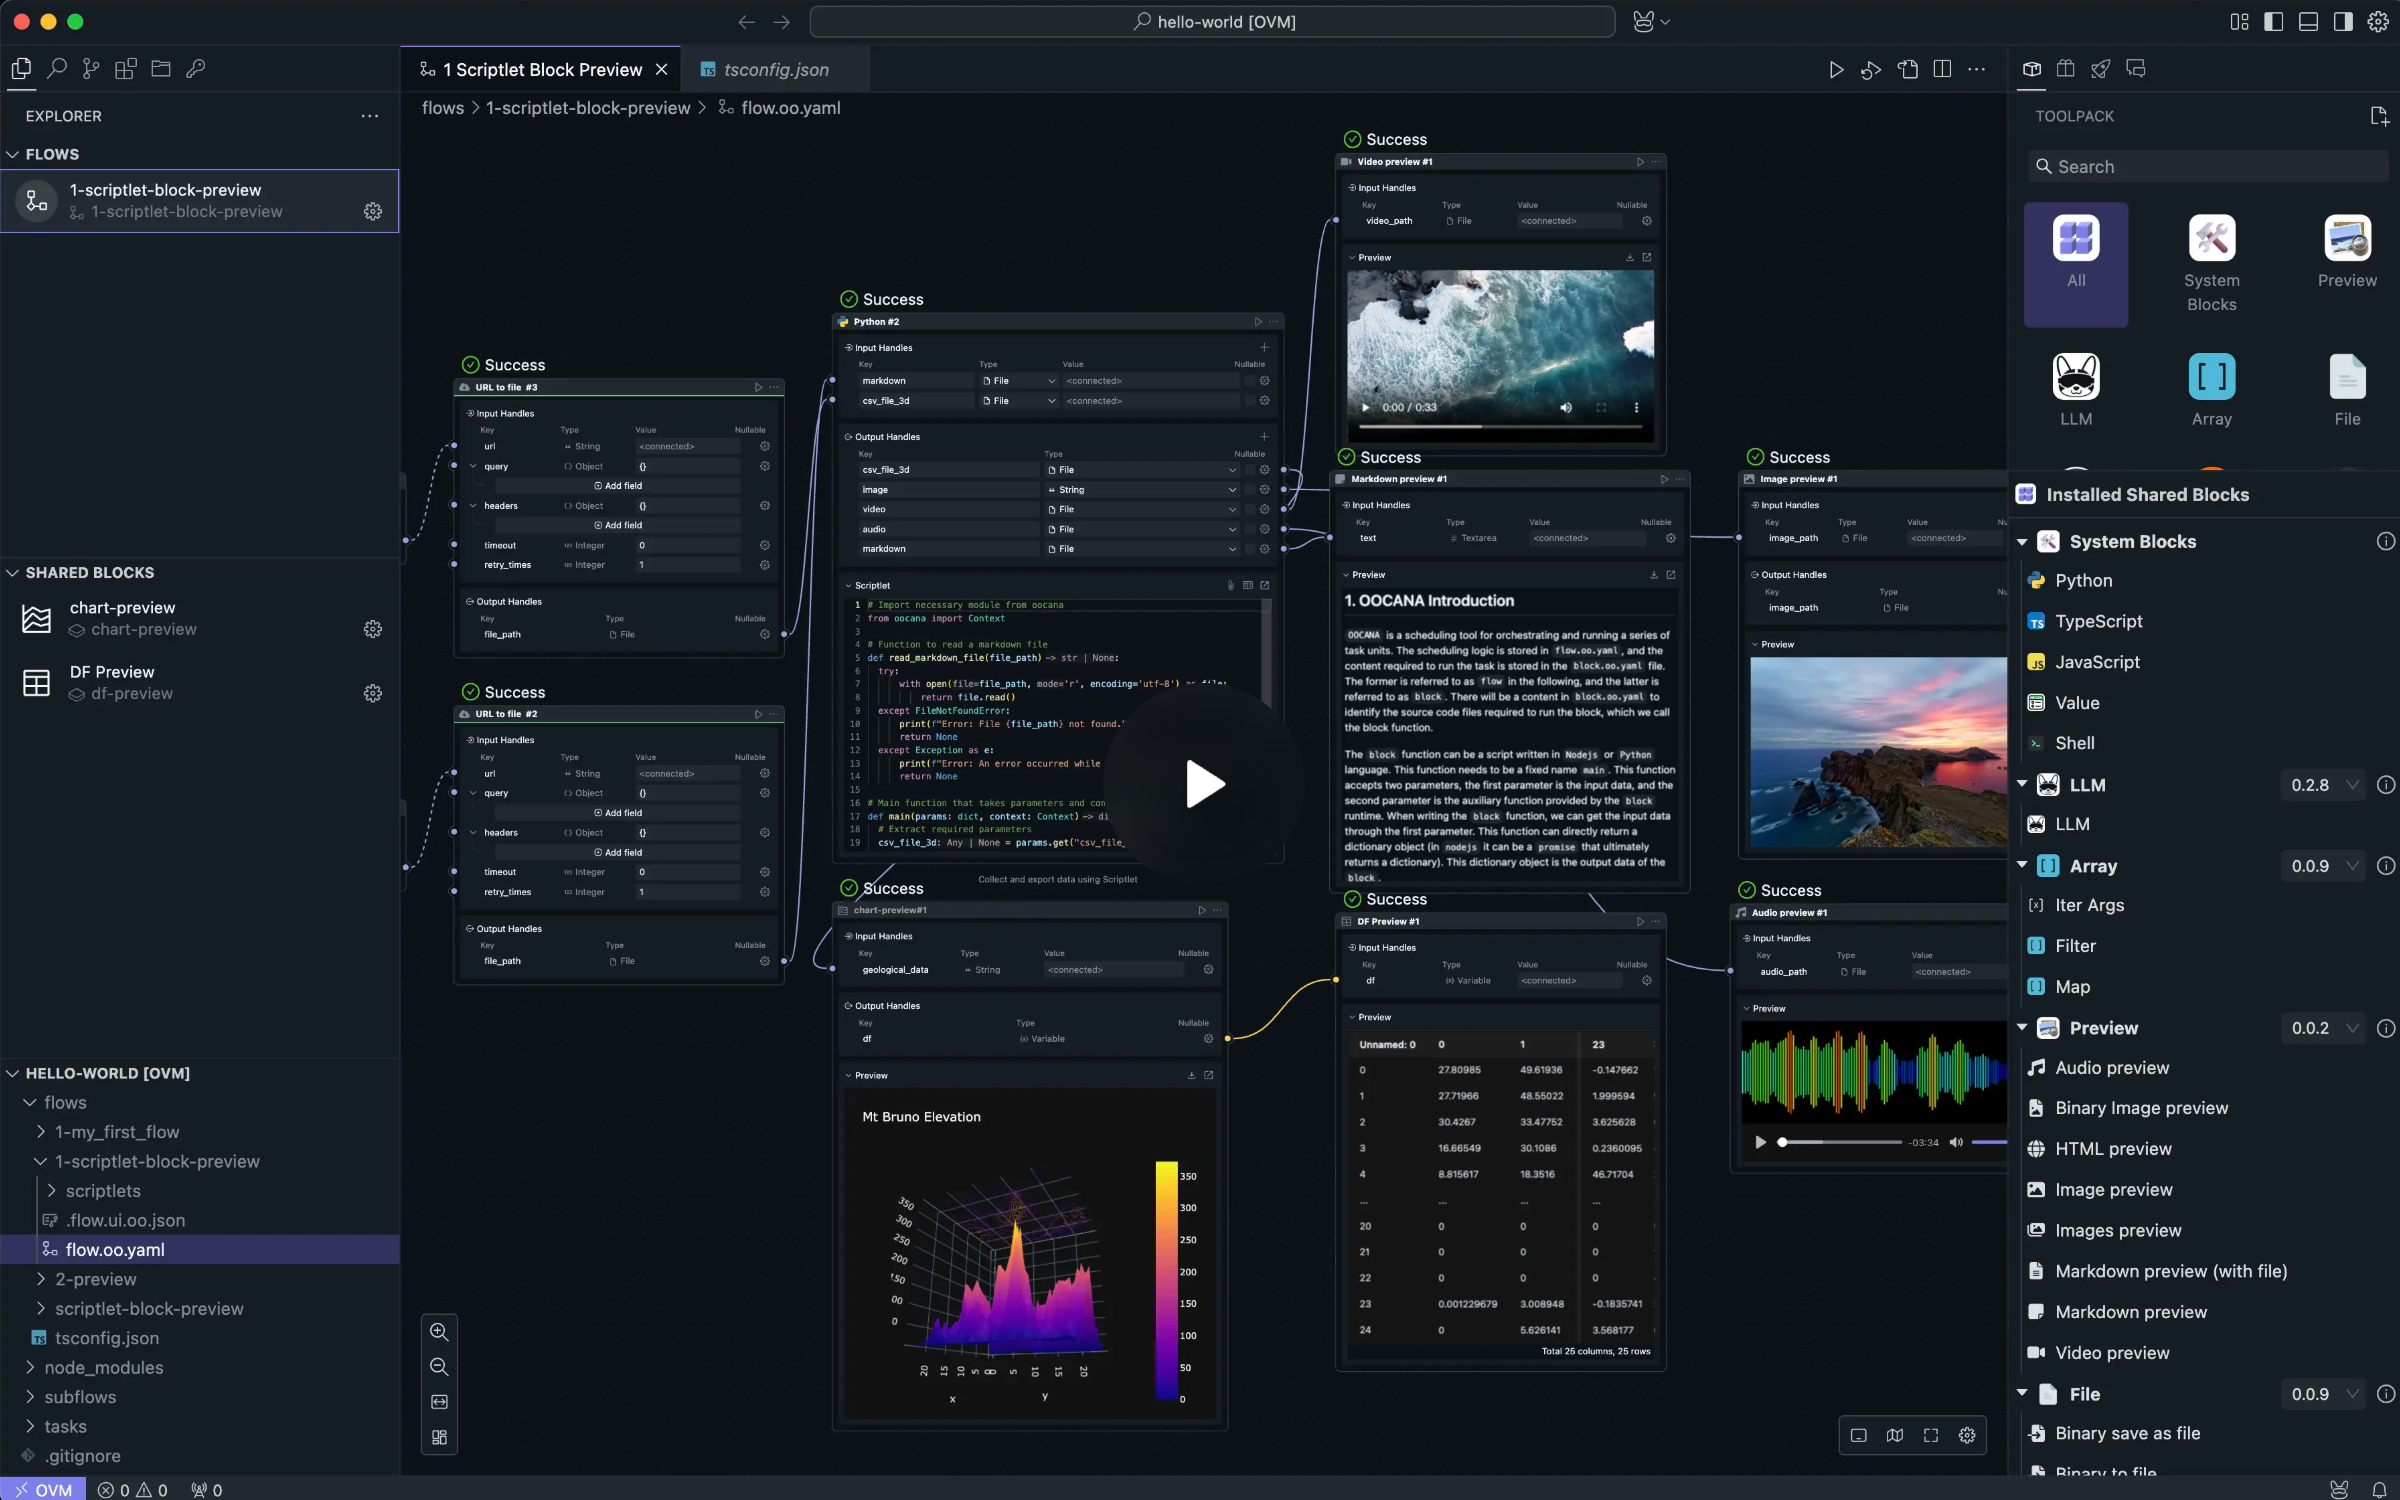Toggle the minimap map icon on canvas

pyautogui.click(x=1894, y=1435)
